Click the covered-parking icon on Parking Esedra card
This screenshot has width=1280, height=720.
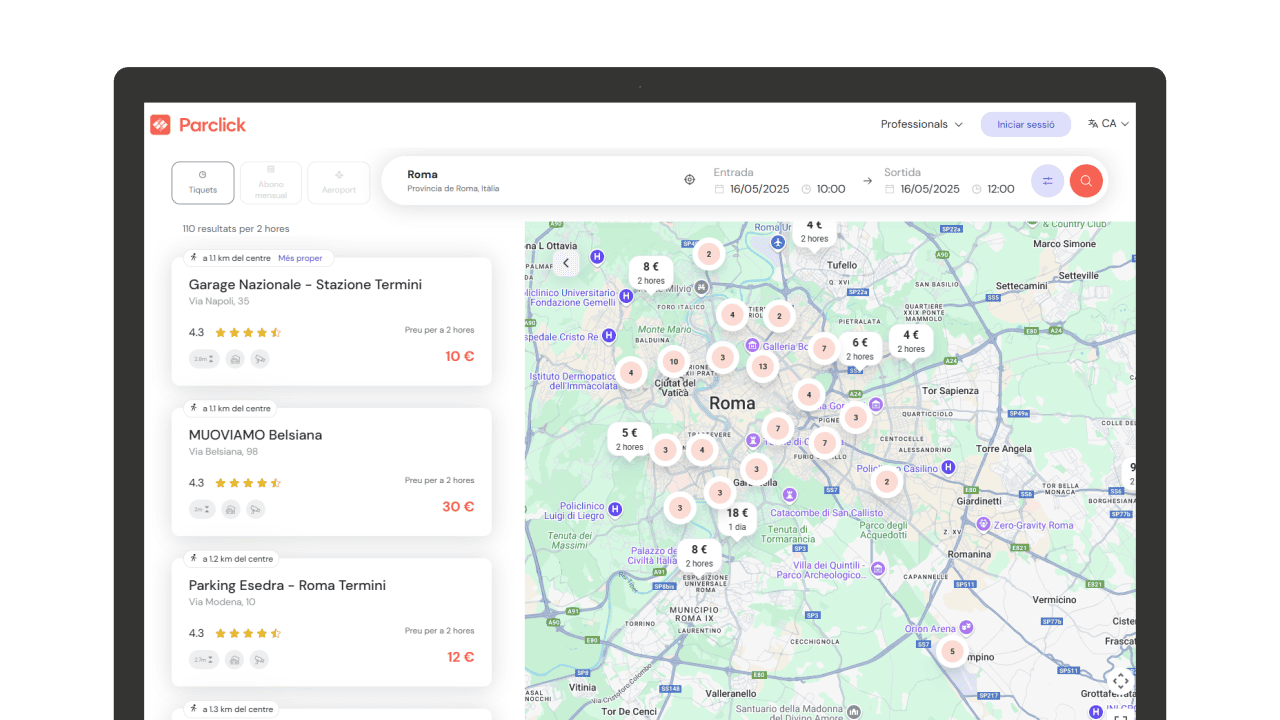click(234, 659)
